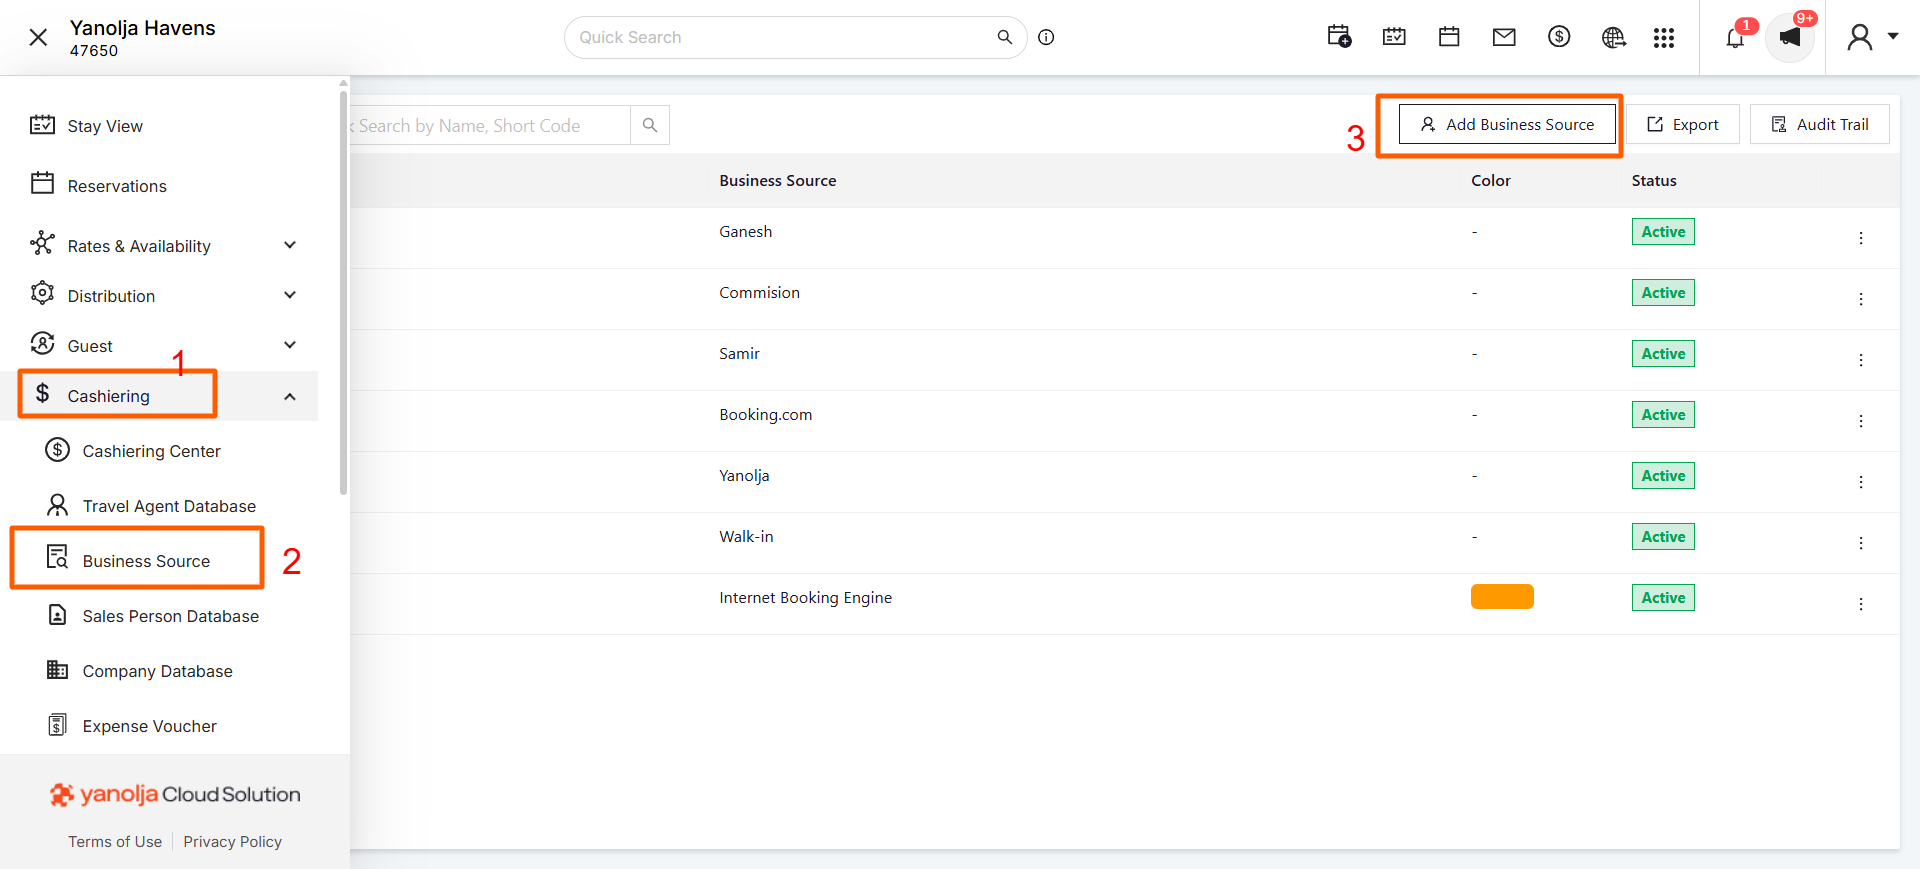Open Reservations from sidebar
The height and width of the screenshot is (869, 1920).
pos(117,186)
